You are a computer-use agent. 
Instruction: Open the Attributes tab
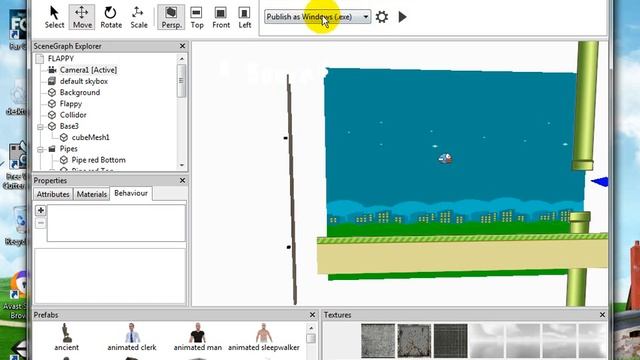[53, 194]
